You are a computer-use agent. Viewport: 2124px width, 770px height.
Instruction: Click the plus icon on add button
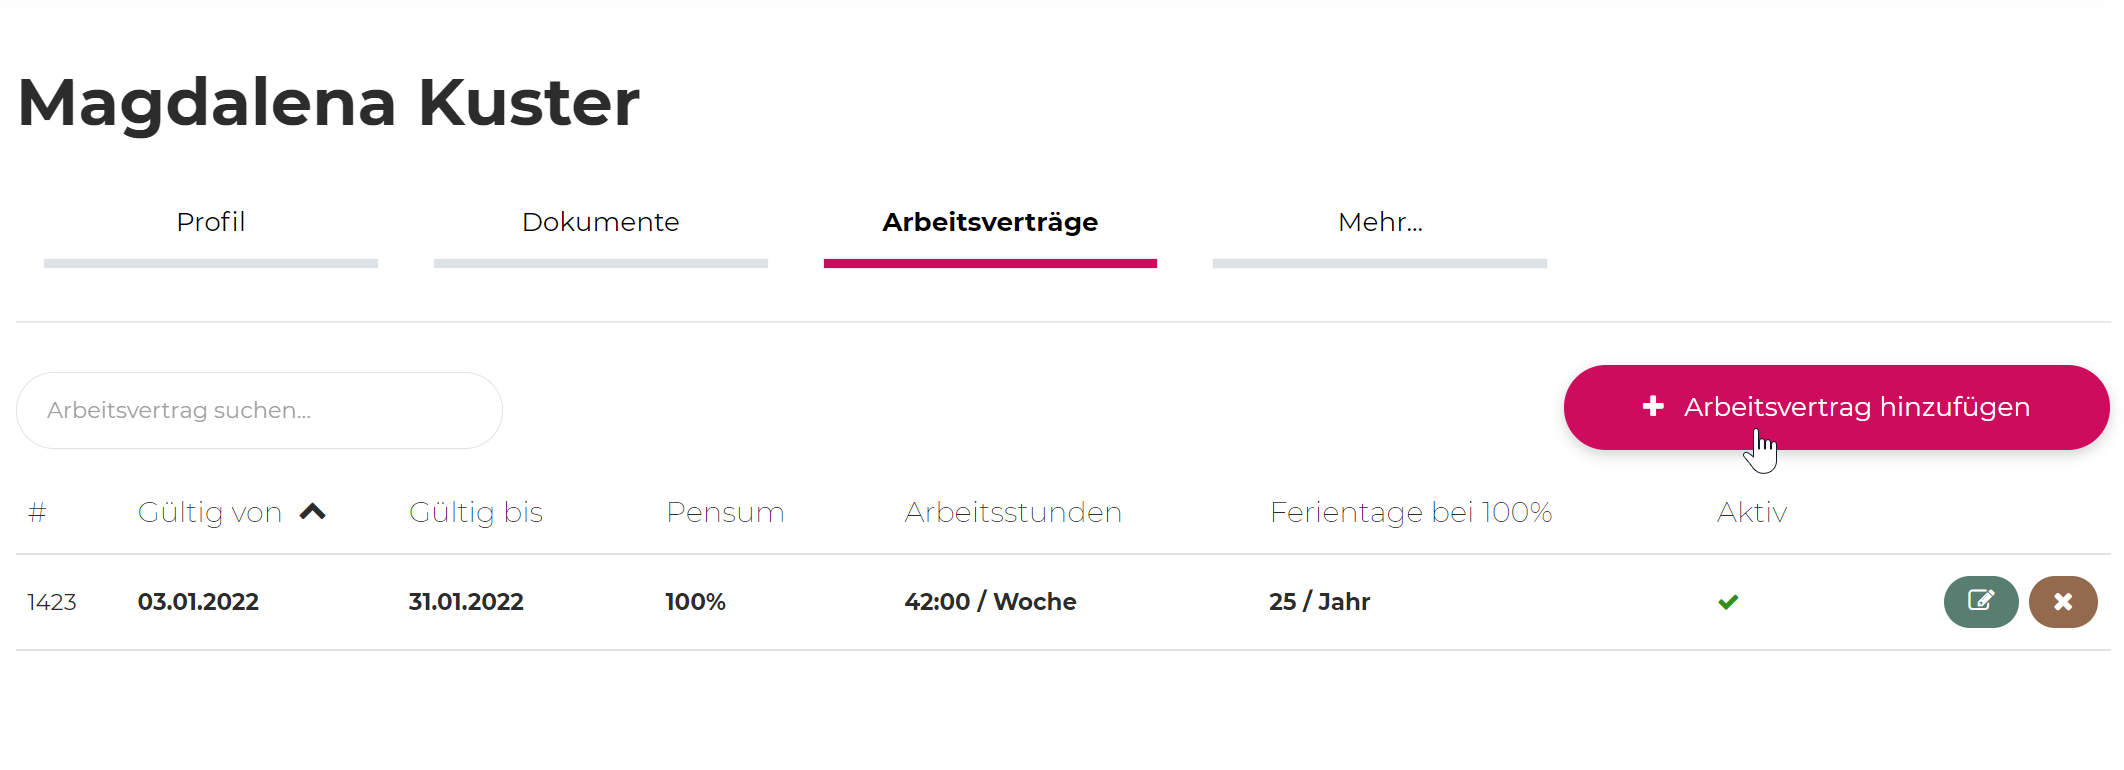click(x=1653, y=406)
